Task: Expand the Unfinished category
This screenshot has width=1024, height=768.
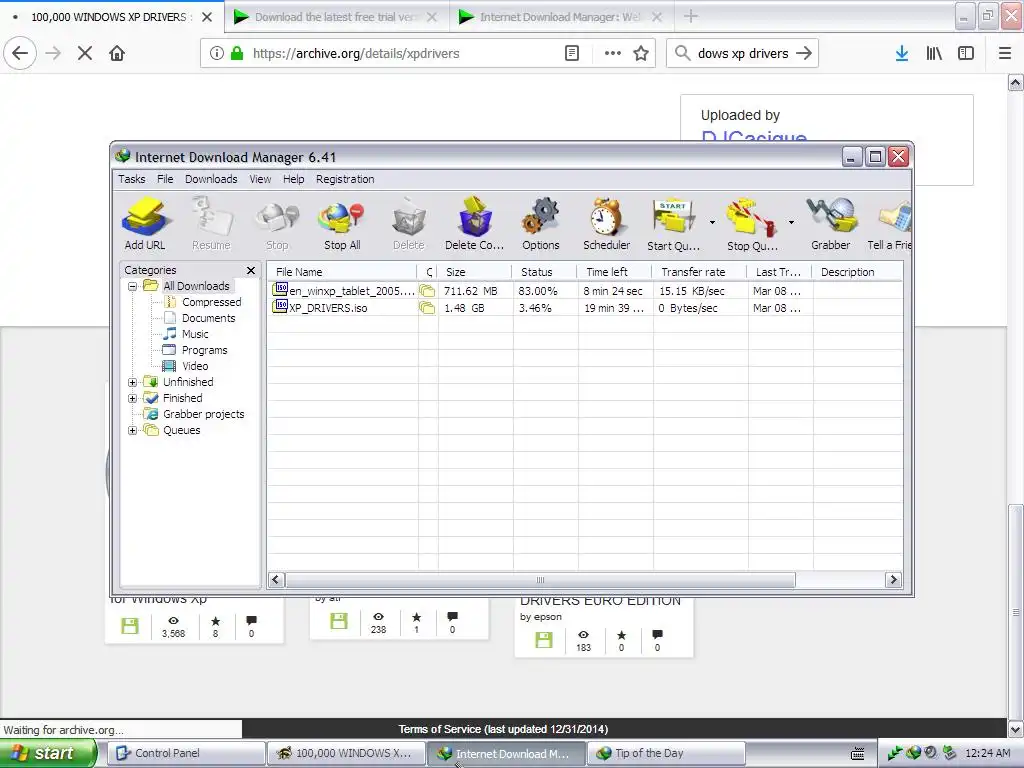Action: [x=133, y=382]
